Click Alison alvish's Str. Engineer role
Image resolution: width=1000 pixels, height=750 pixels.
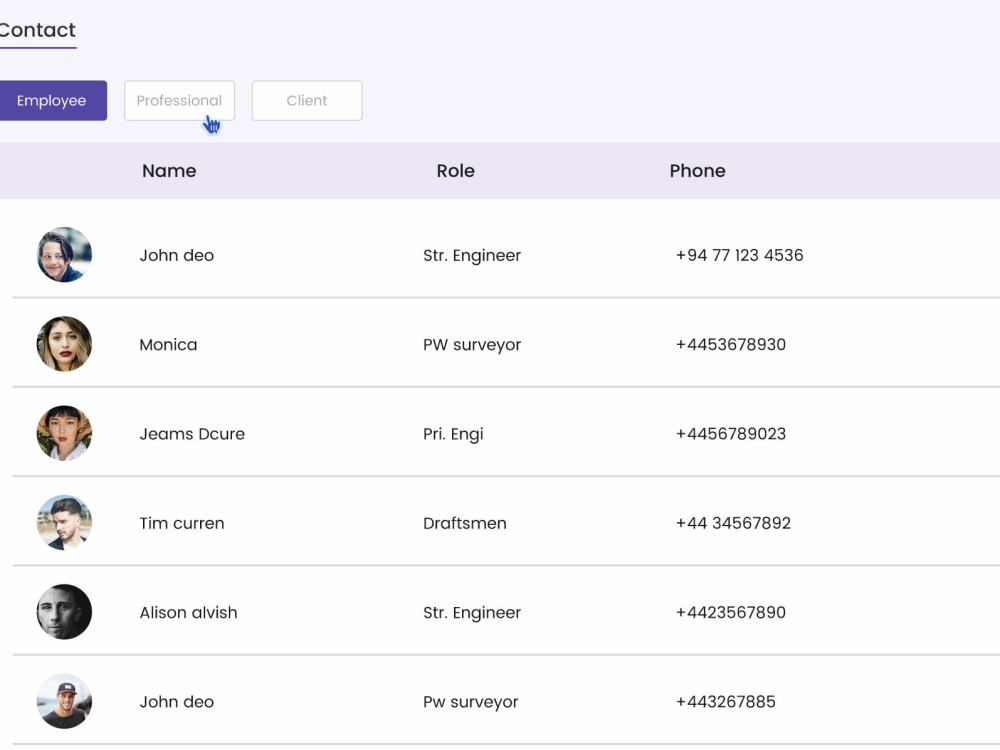pos(472,612)
